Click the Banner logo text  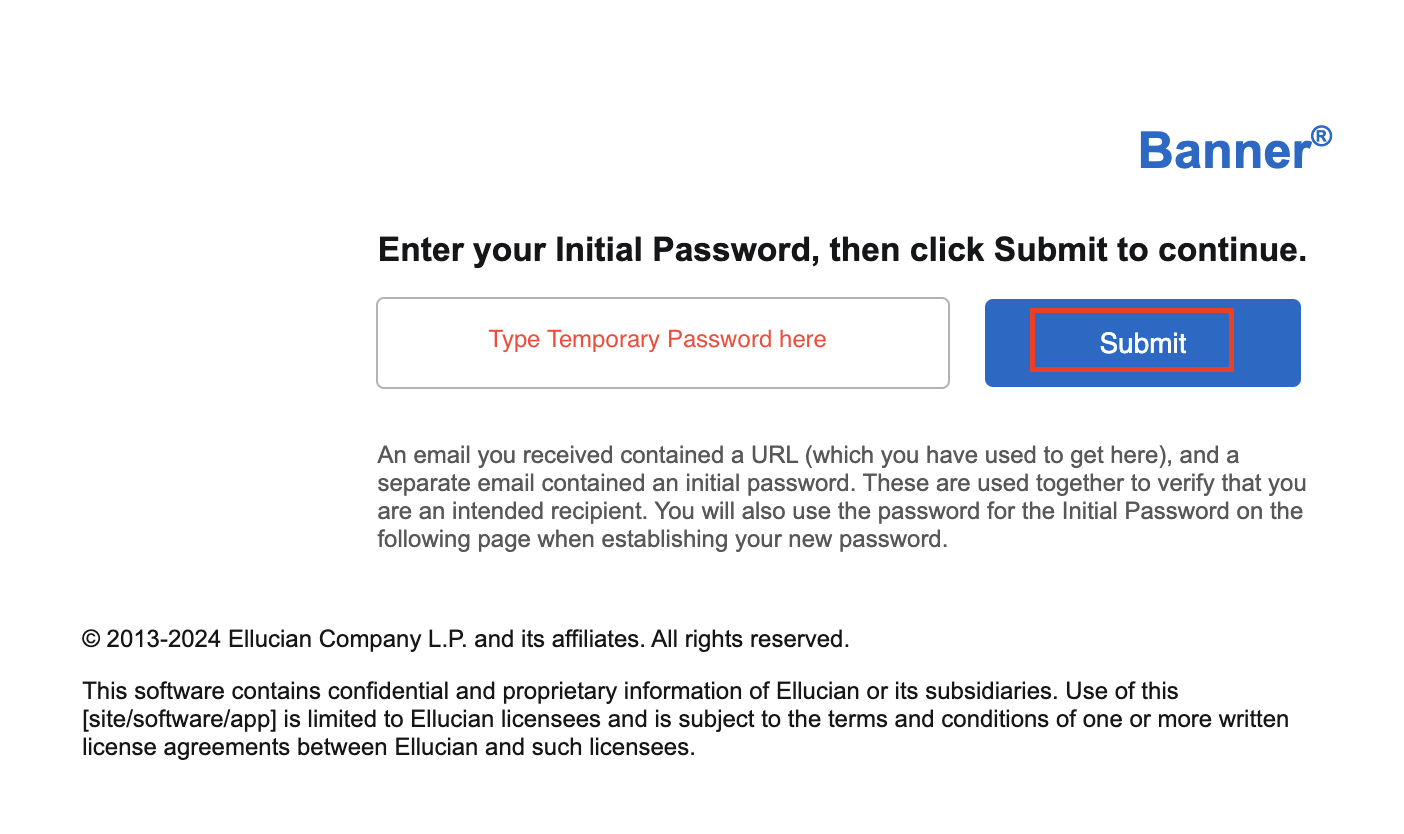(x=1224, y=150)
